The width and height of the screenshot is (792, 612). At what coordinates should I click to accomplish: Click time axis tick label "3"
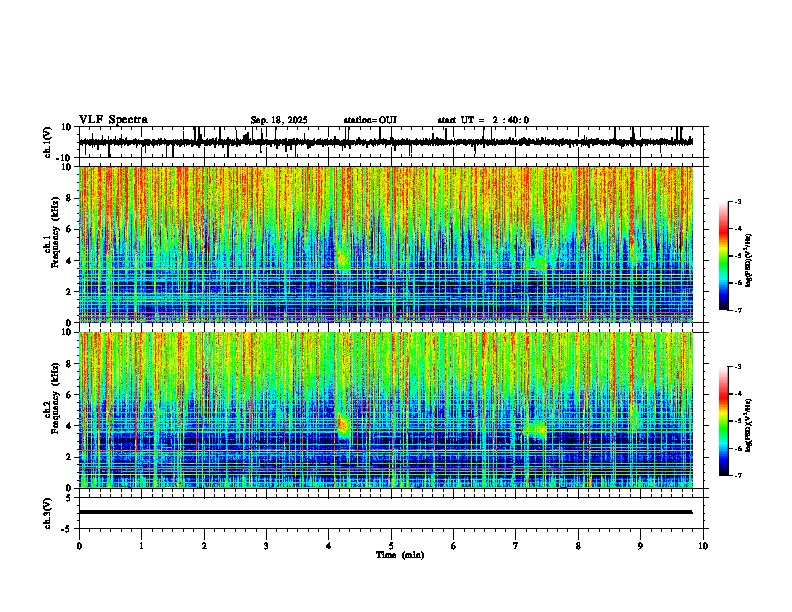[x=266, y=546]
